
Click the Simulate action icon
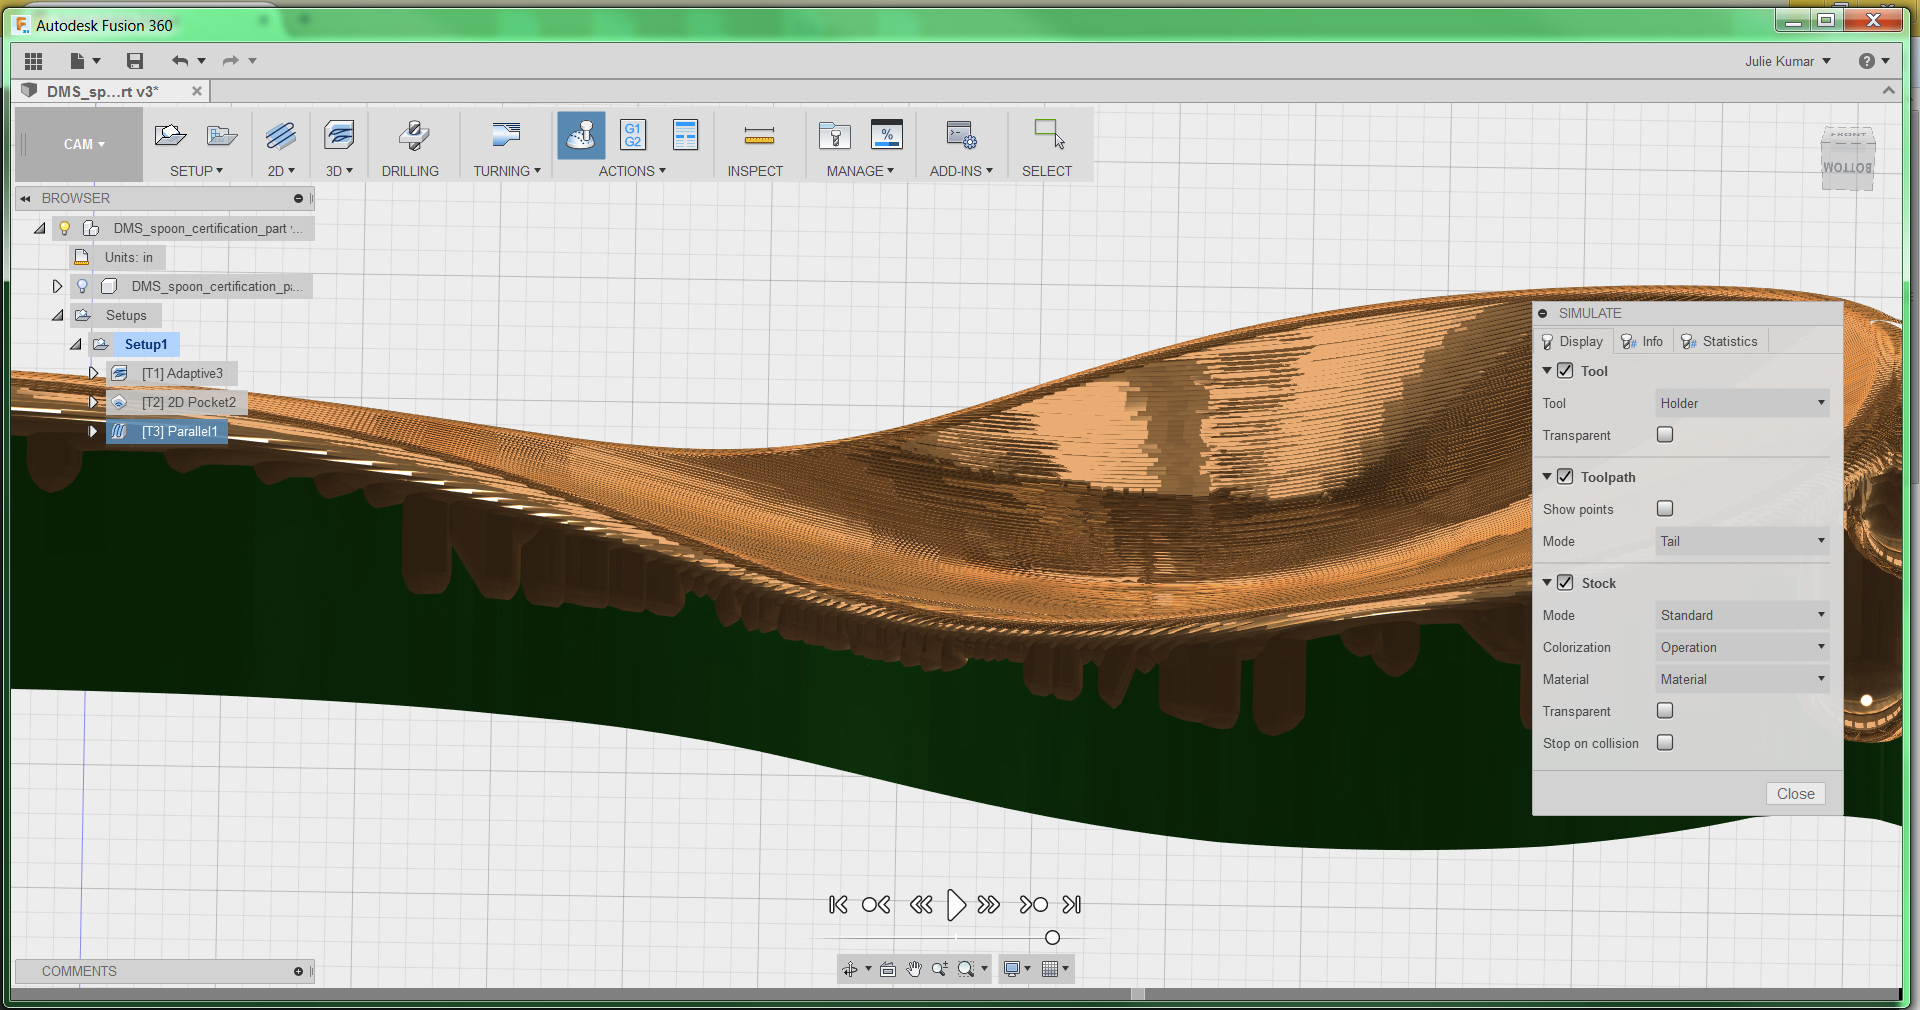(581, 135)
